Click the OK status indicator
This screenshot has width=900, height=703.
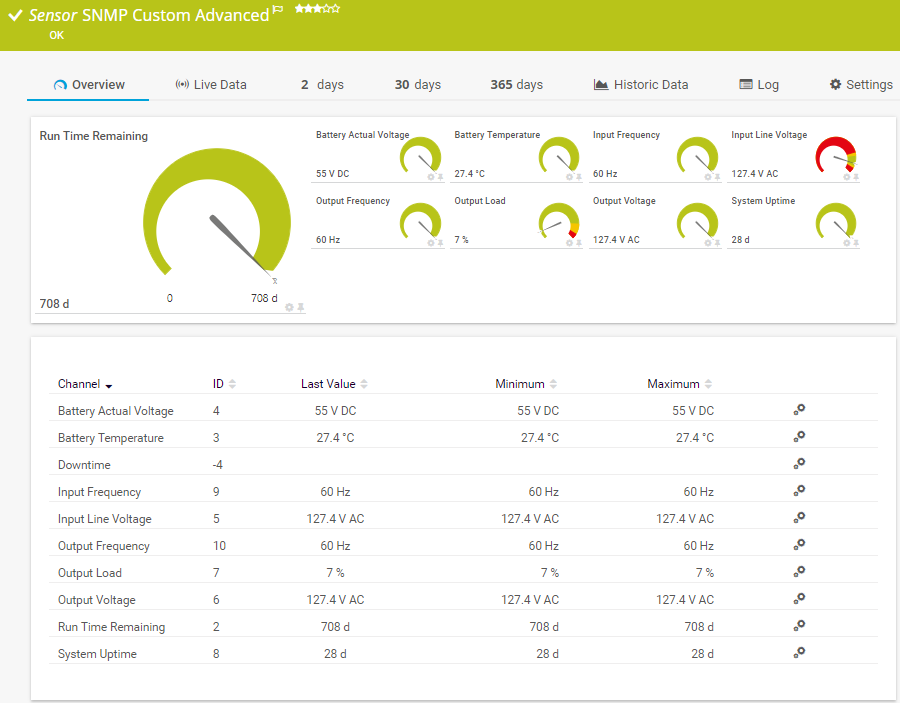(x=56, y=35)
